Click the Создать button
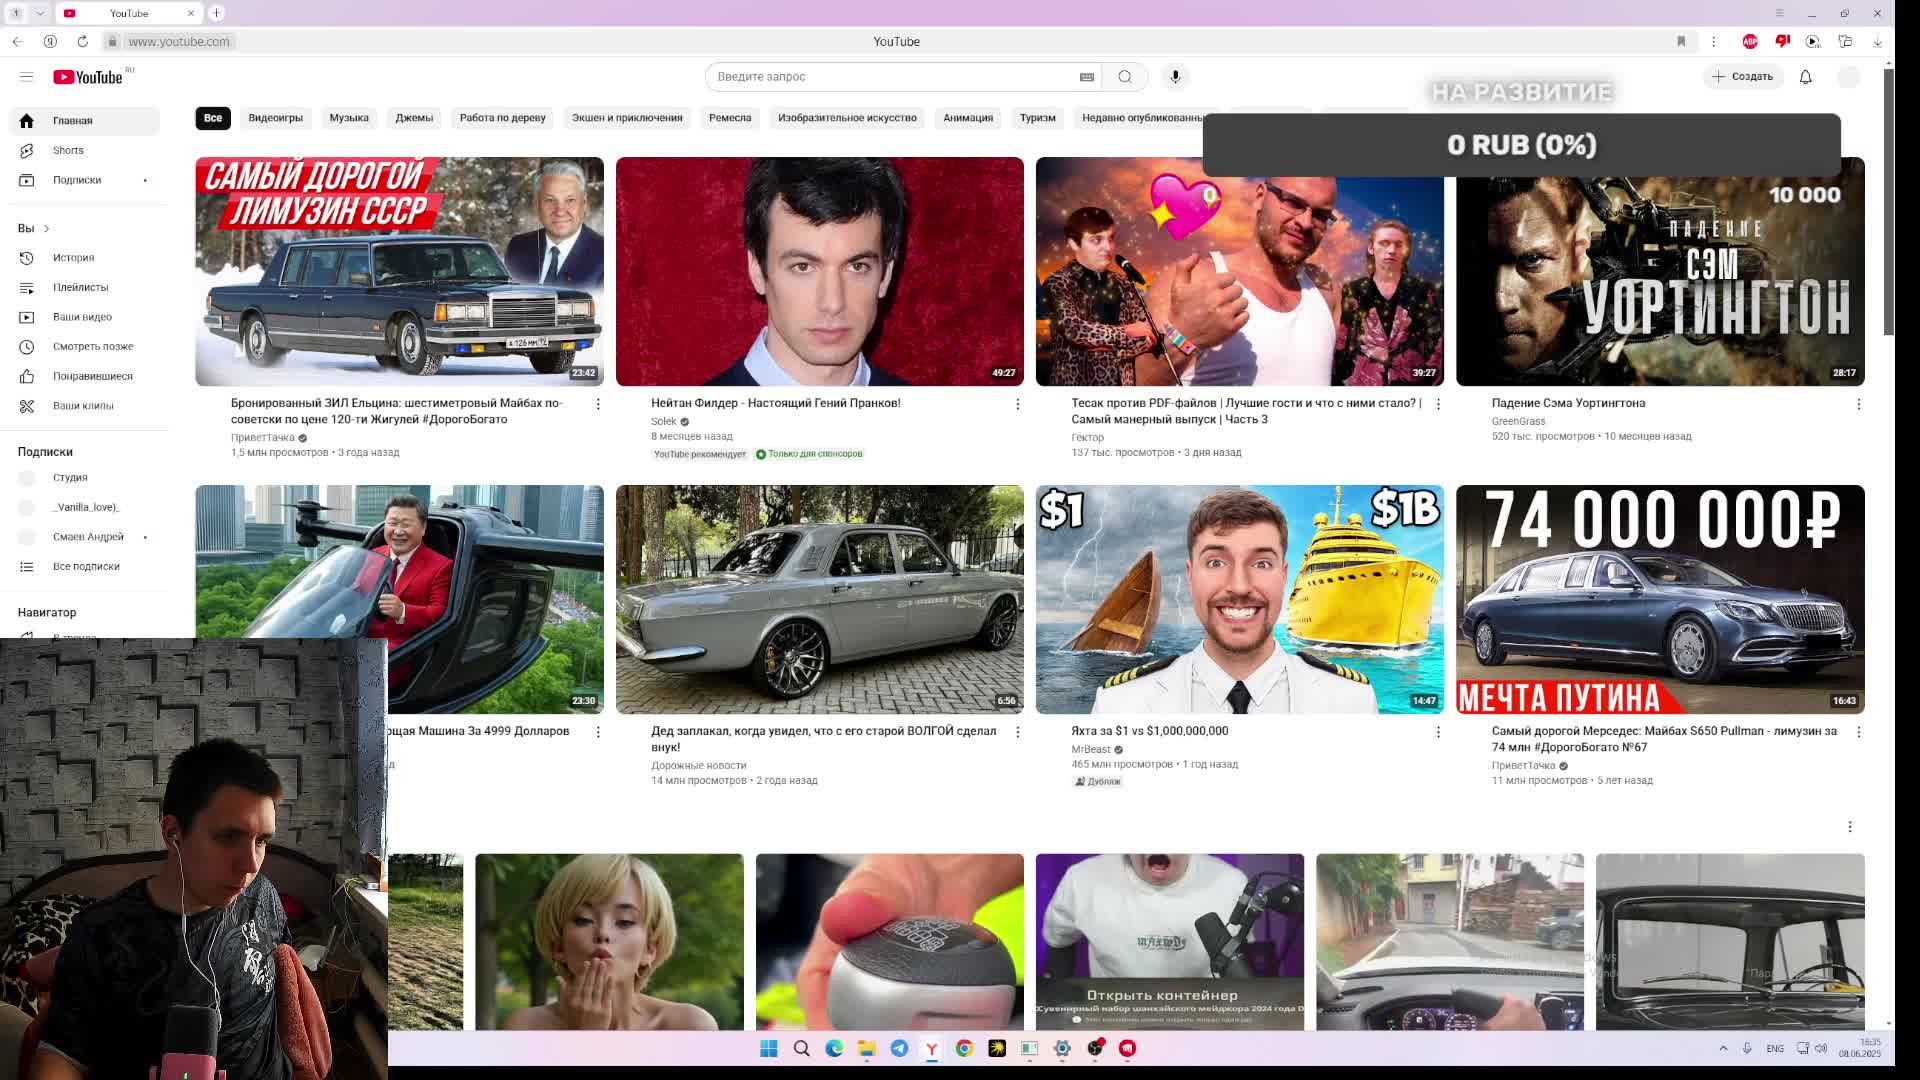 tap(1743, 77)
